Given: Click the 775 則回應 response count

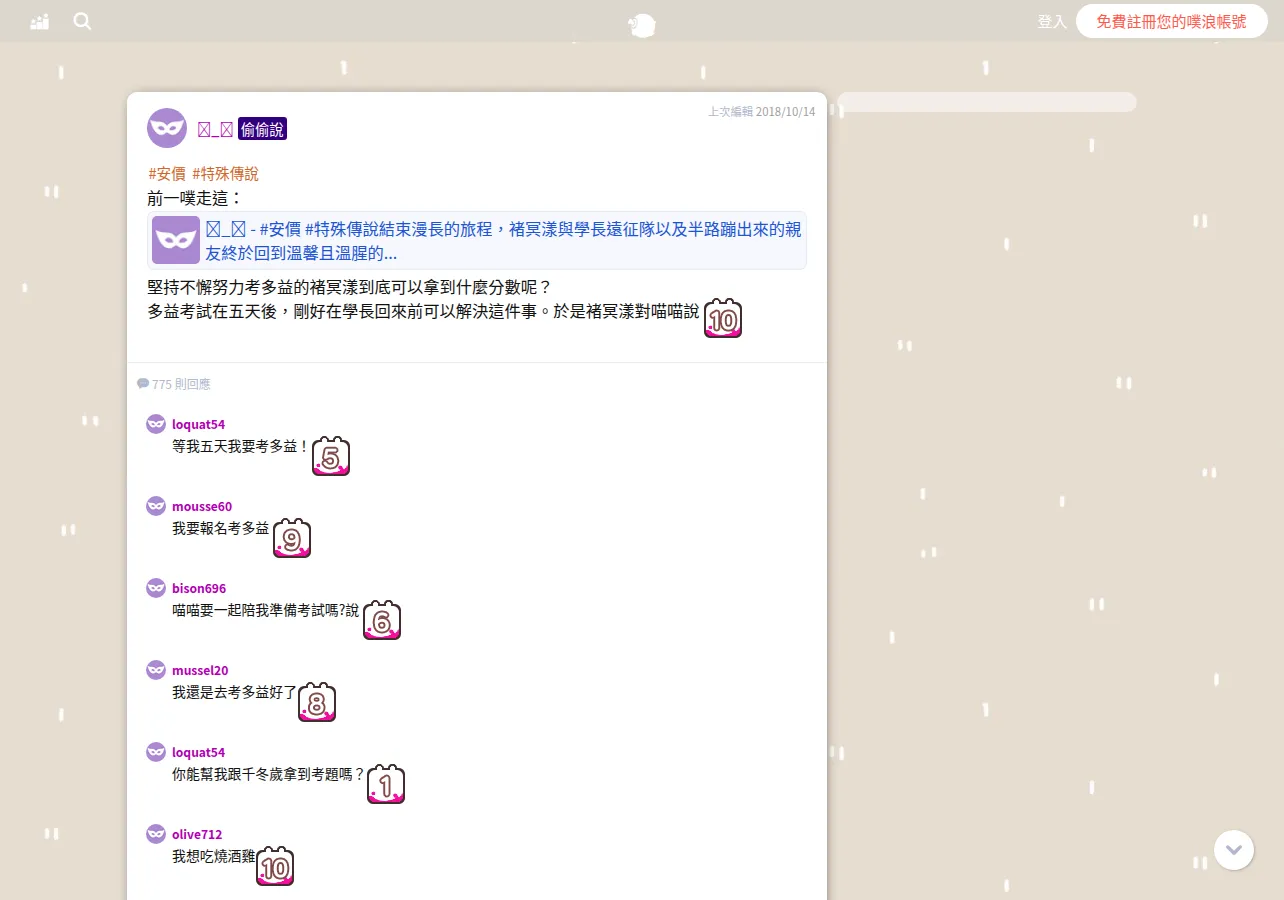Looking at the screenshot, I should tap(181, 384).
